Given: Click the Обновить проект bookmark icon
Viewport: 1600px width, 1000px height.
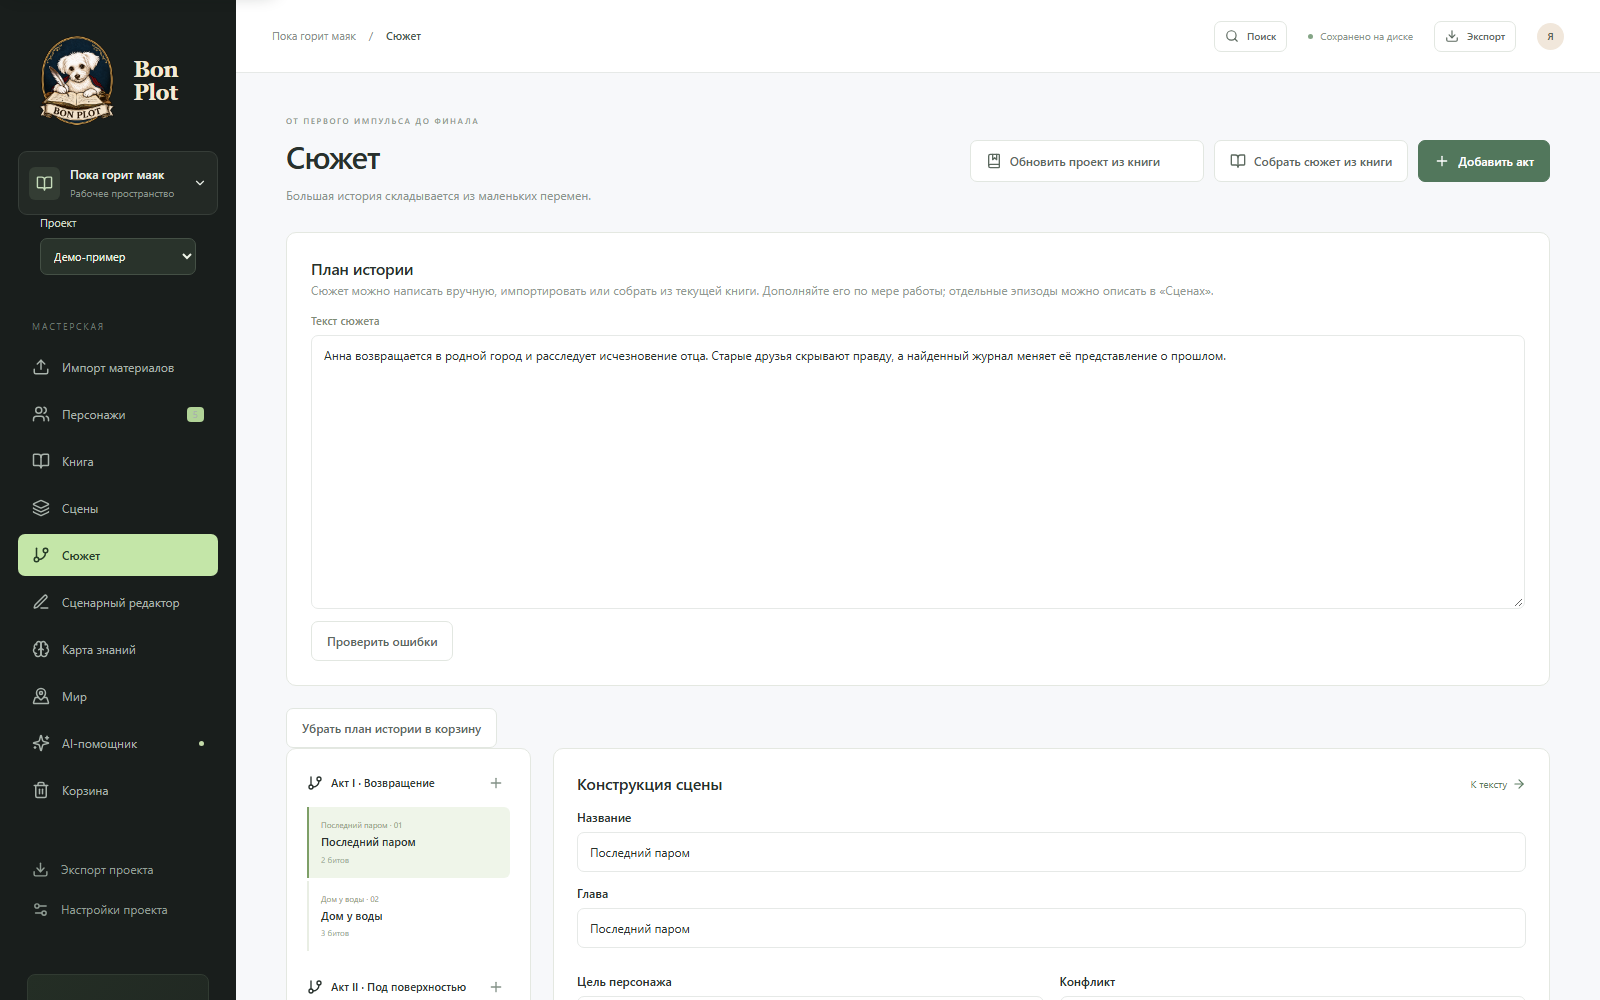Looking at the screenshot, I should pos(994,161).
